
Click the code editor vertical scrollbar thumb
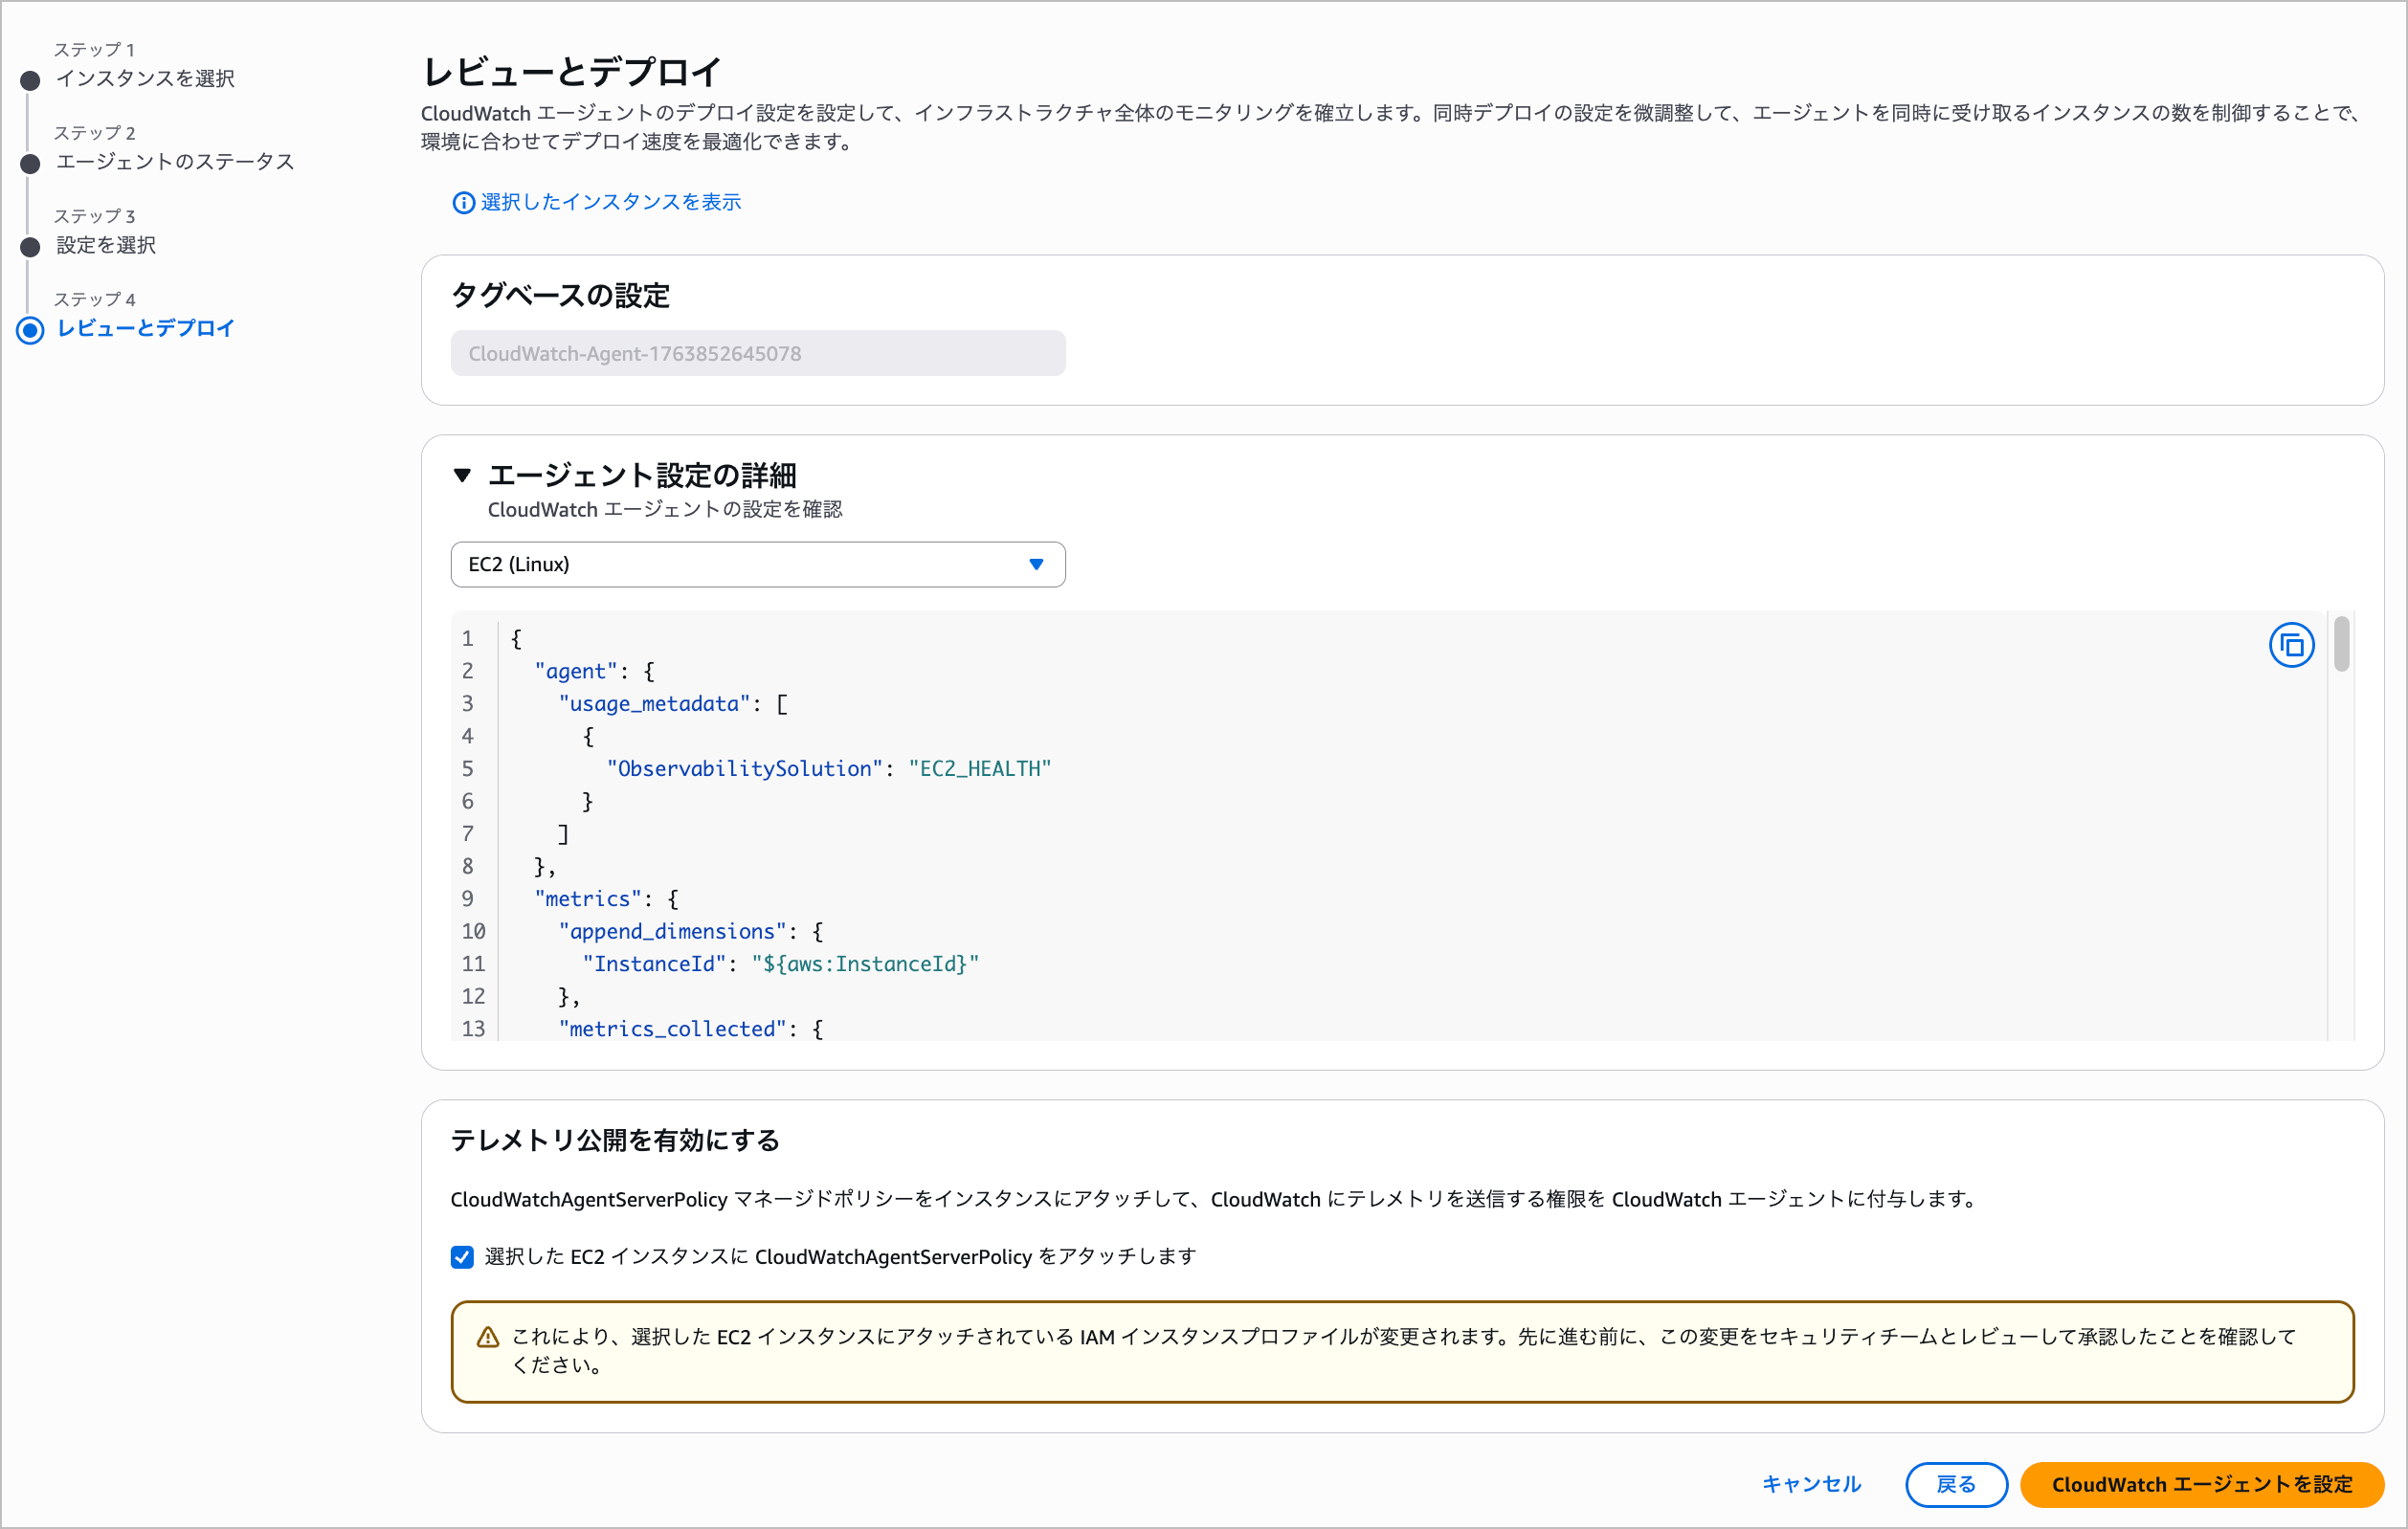tap(2341, 643)
